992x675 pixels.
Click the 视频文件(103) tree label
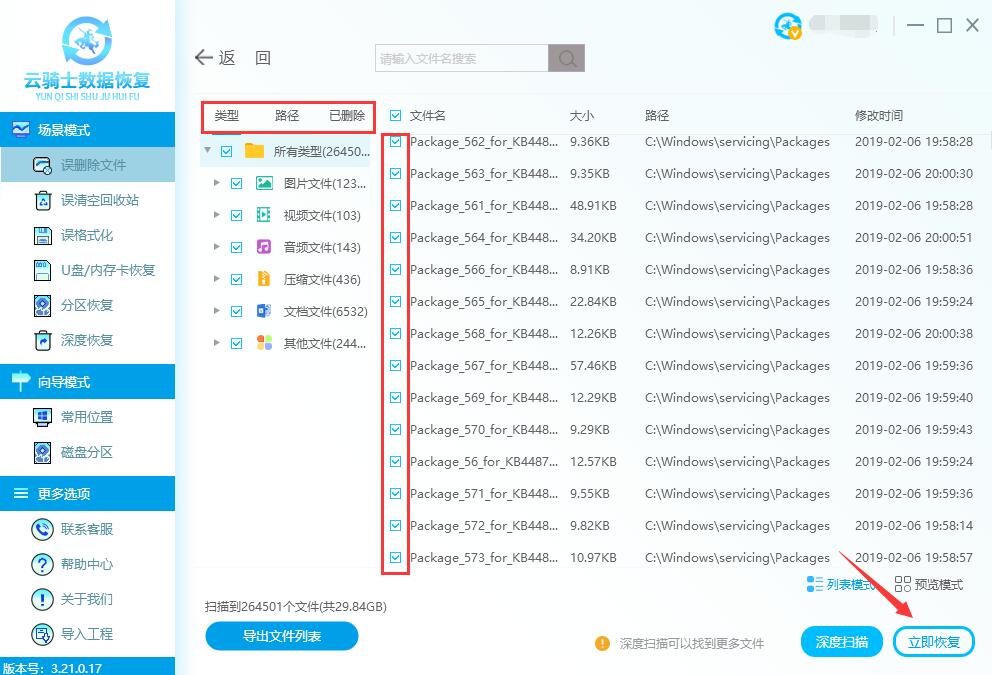point(322,216)
